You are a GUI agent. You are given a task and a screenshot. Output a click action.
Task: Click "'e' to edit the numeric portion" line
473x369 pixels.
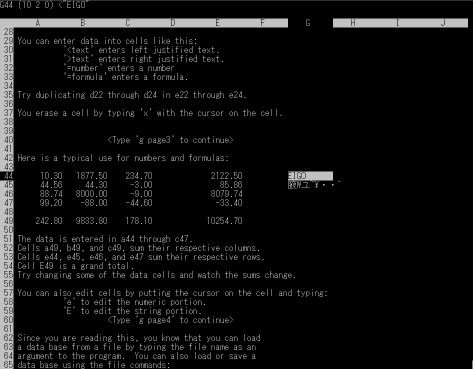click(x=135, y=302)
